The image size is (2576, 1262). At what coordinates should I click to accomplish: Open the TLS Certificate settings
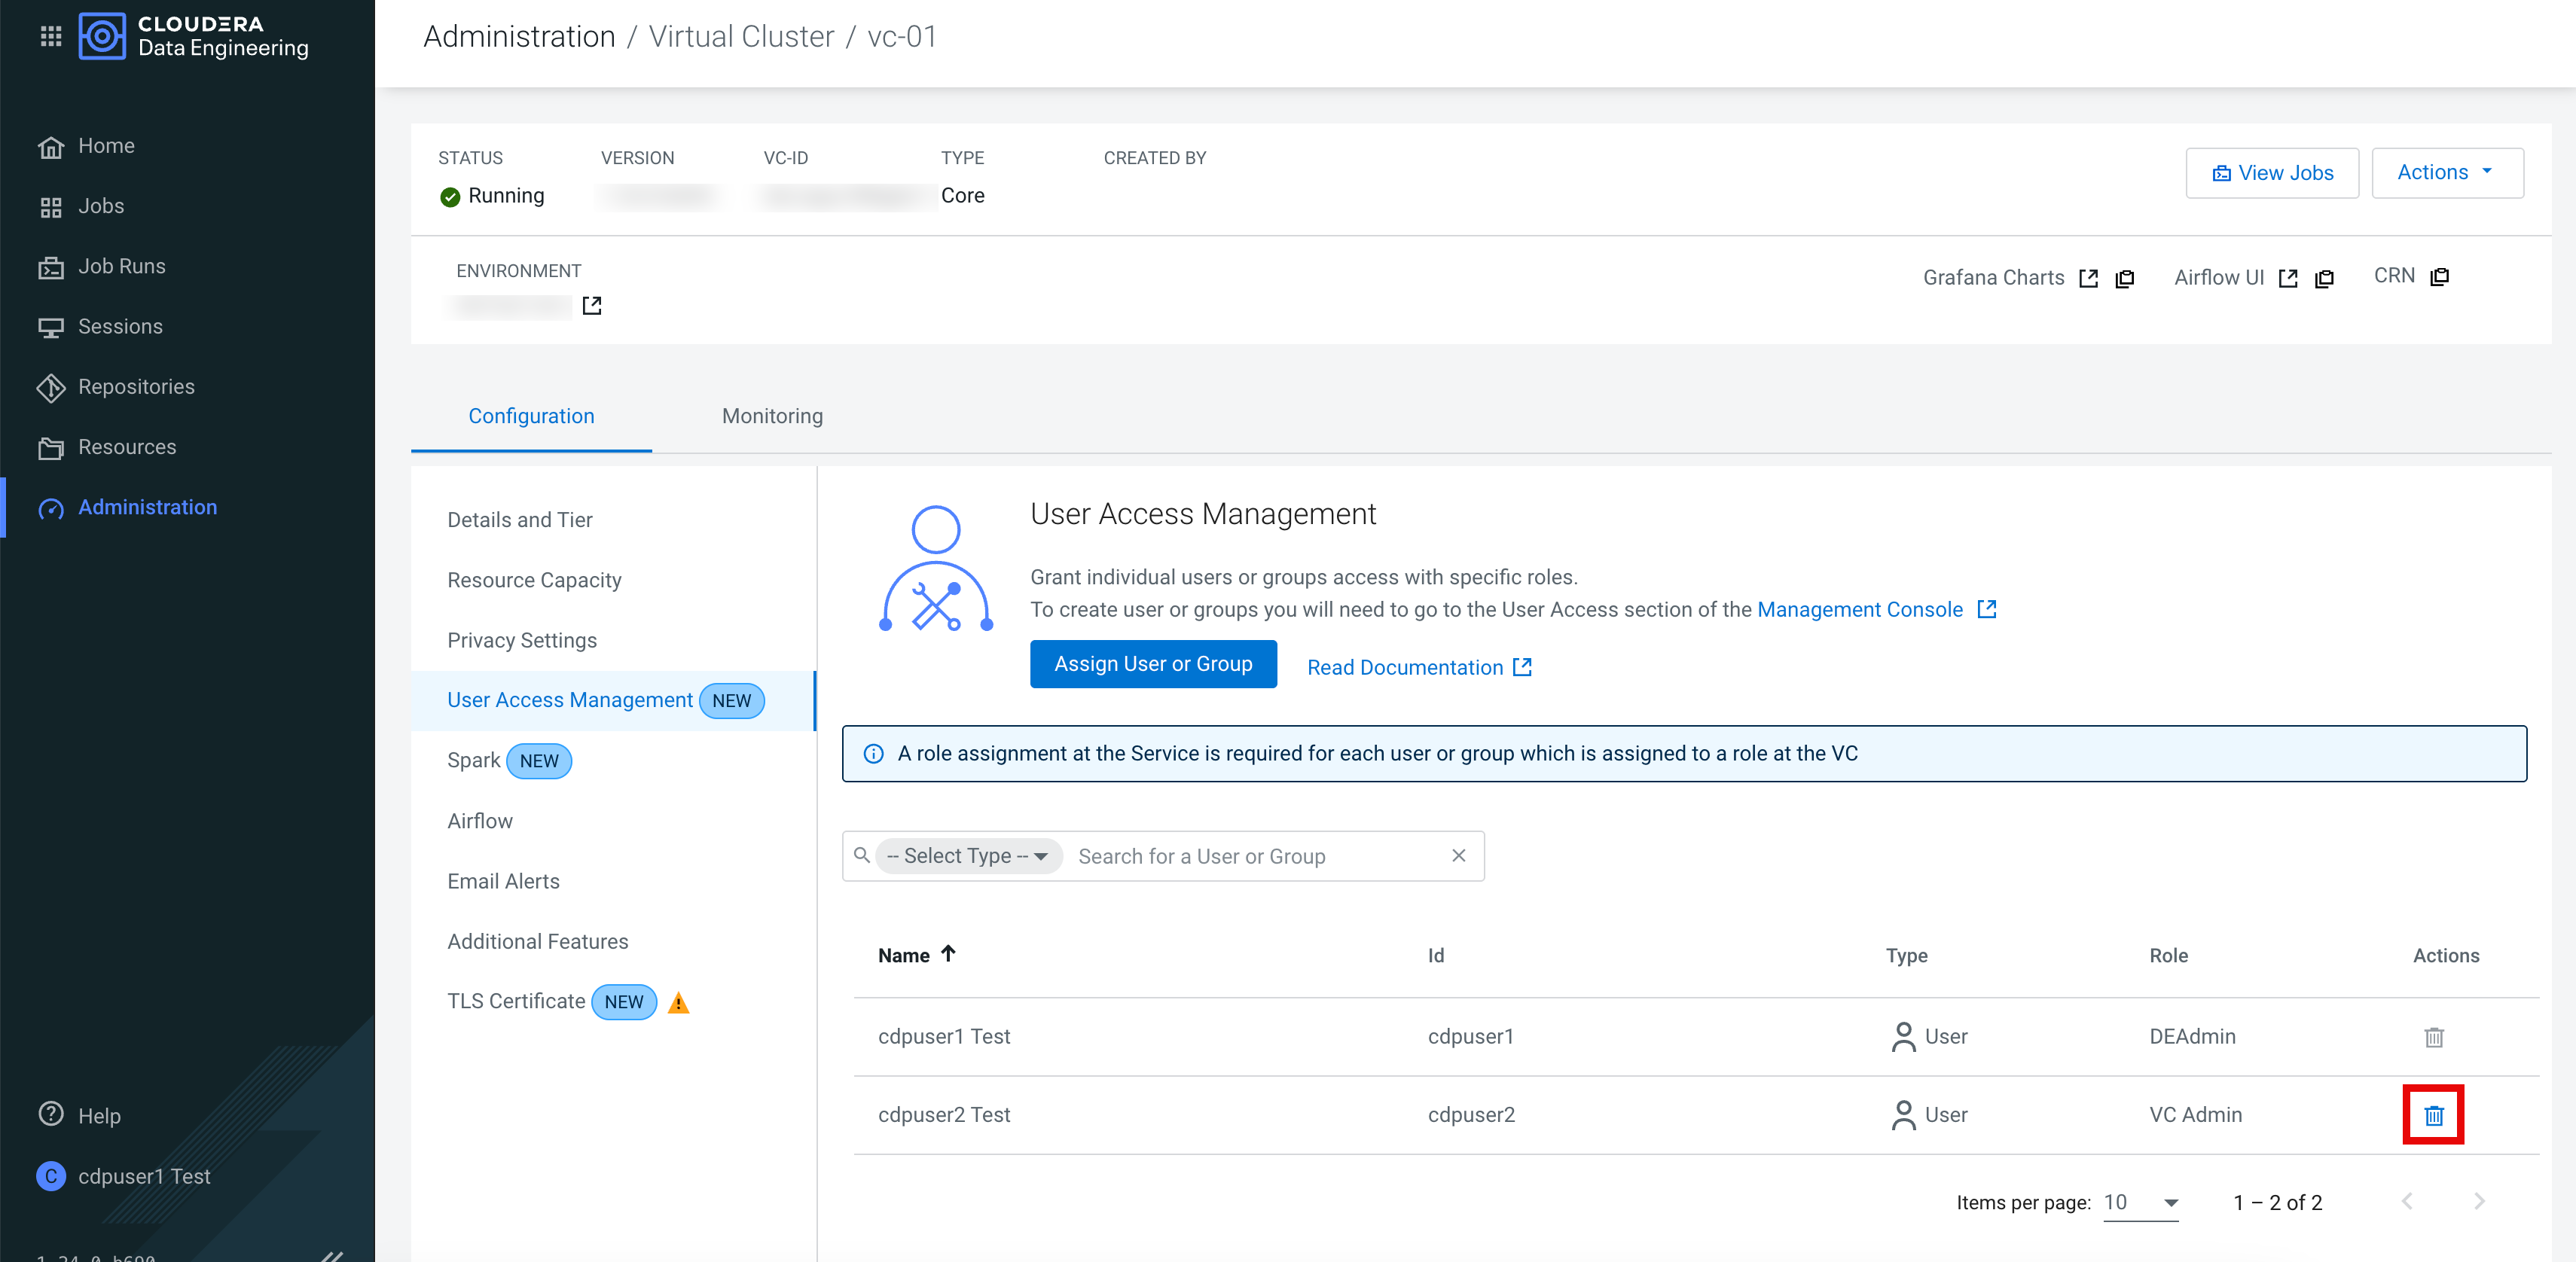point(516,1001)
